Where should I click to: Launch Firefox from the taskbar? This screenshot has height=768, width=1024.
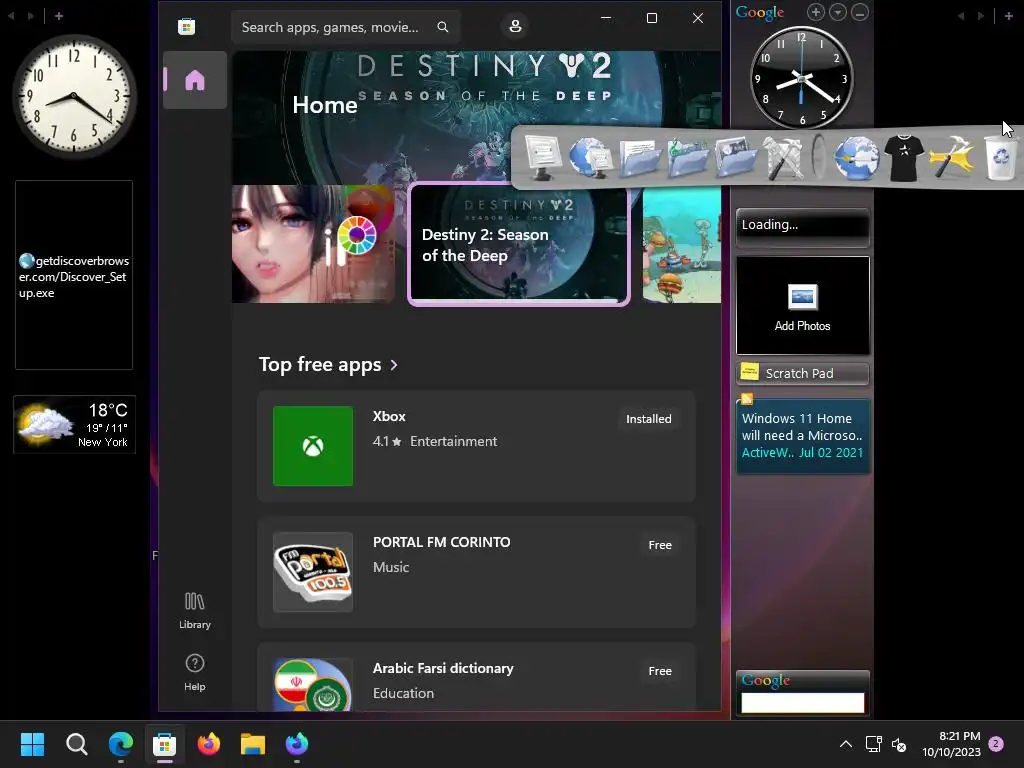click(209, 744)
